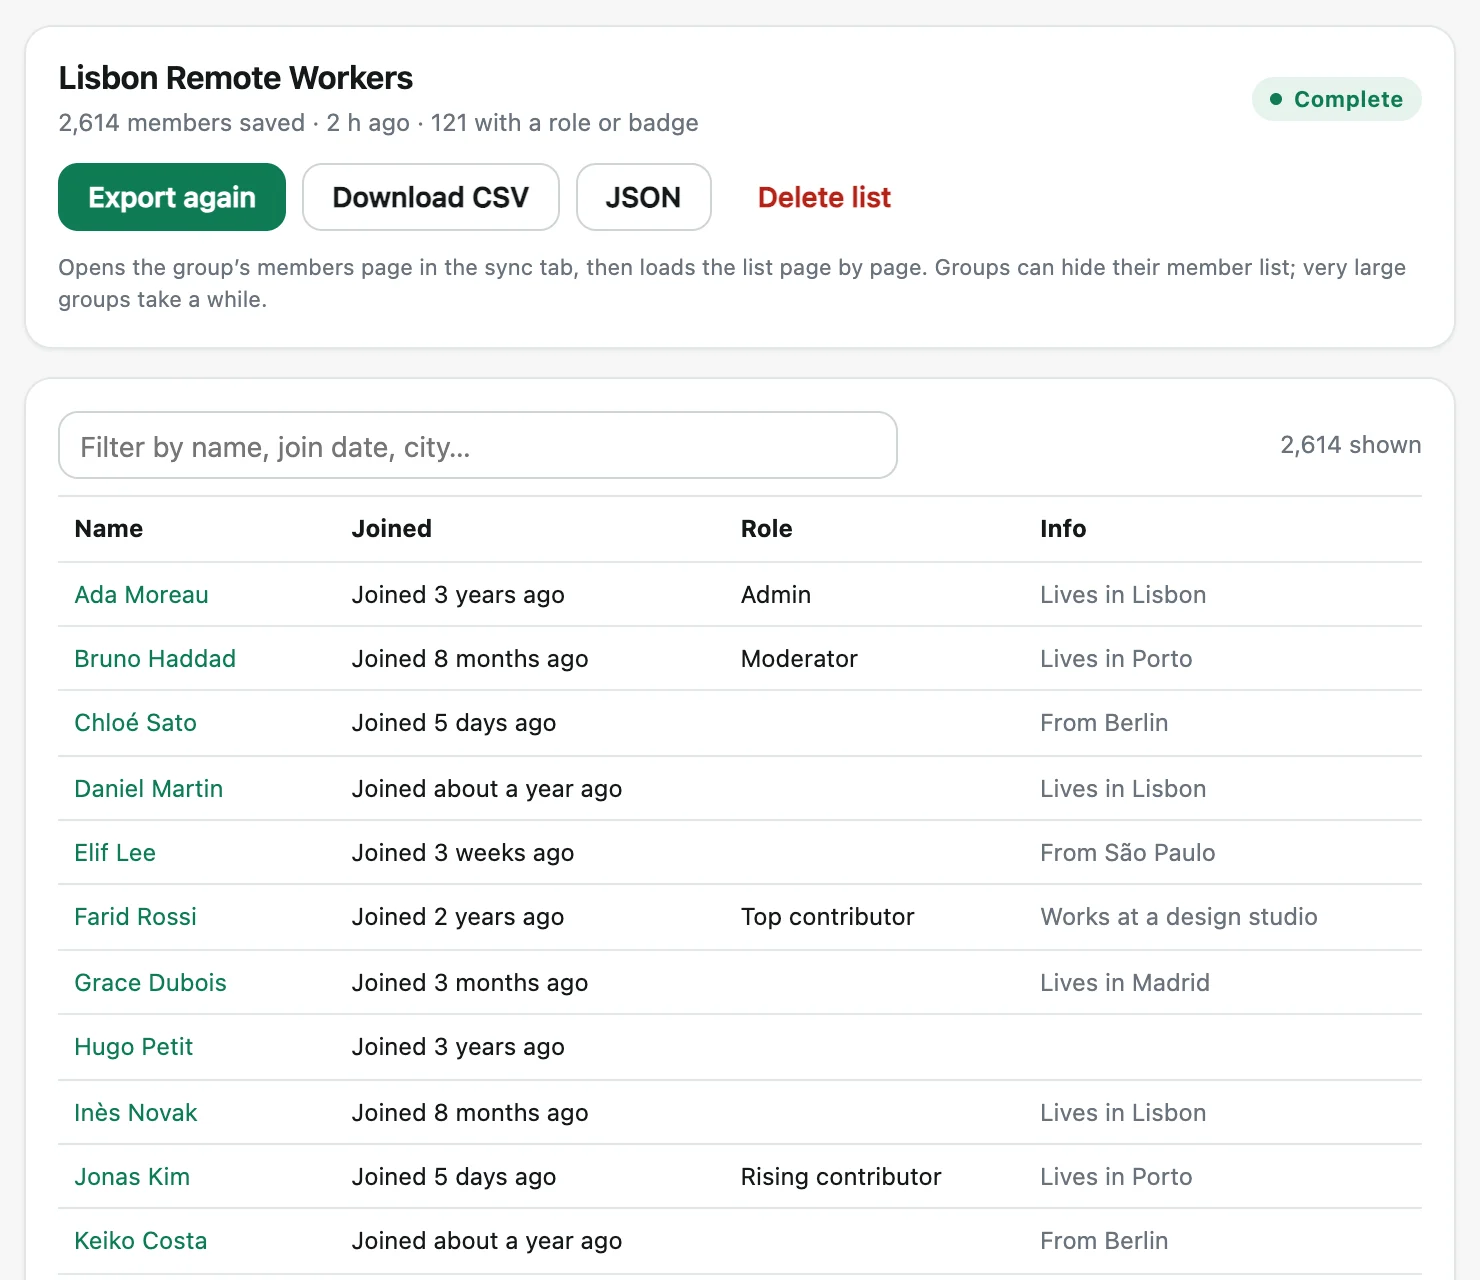
Task: Click the Moderator role in Bruno Haddad's row
Action: 799,659
